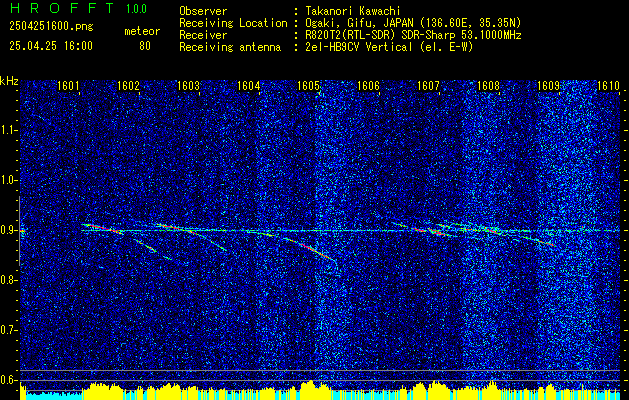Click the 1609 time marker
Image resolution: width=629 pixels, height=400 pixels.
coord(548,86)
